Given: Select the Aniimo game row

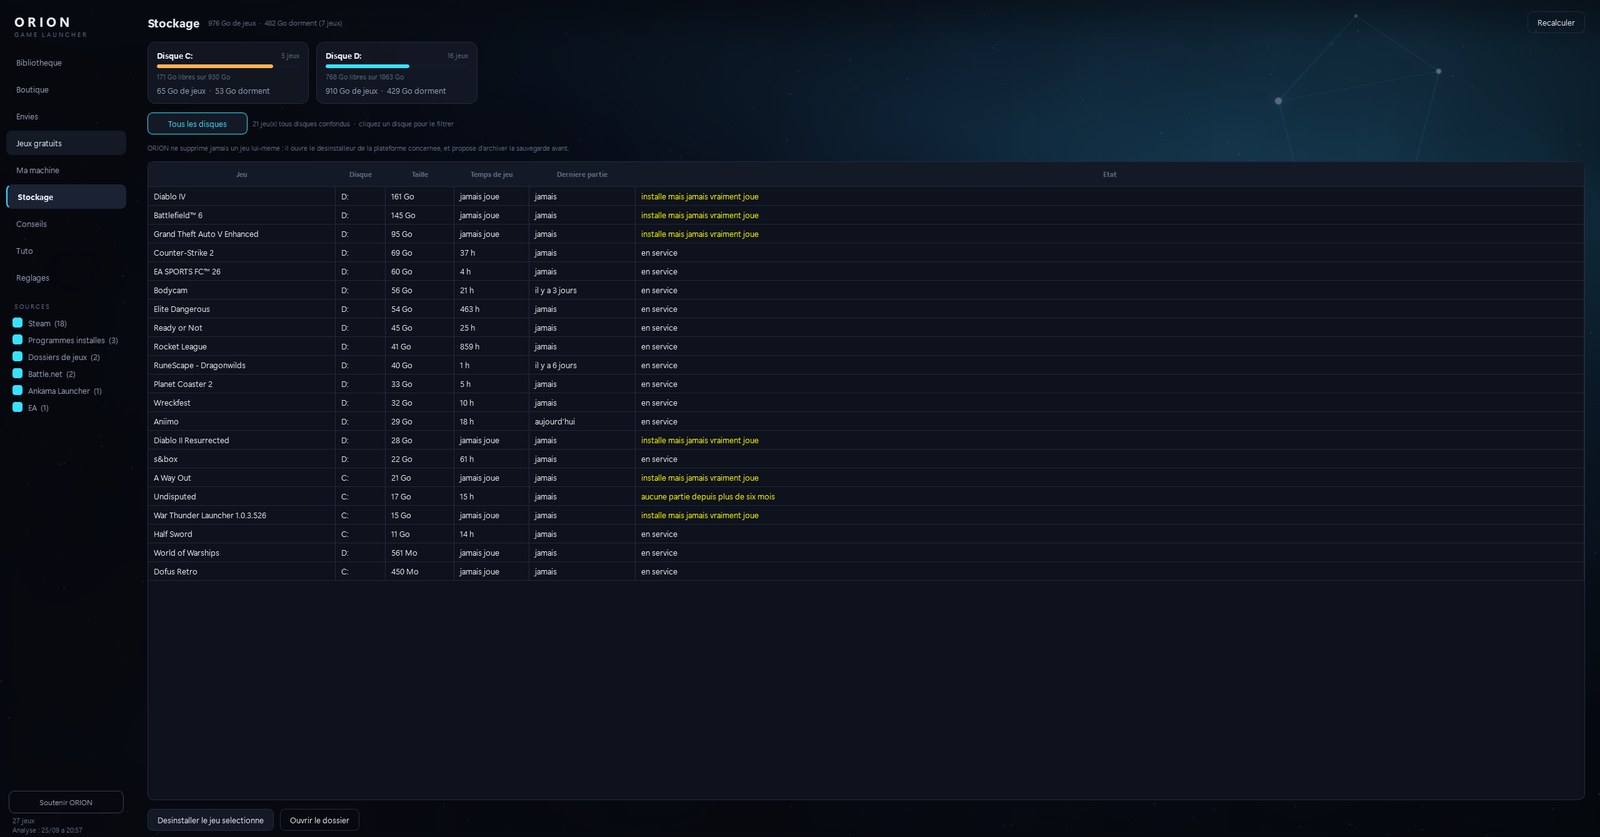Looking at the screenshot, I should pos(866,422).
